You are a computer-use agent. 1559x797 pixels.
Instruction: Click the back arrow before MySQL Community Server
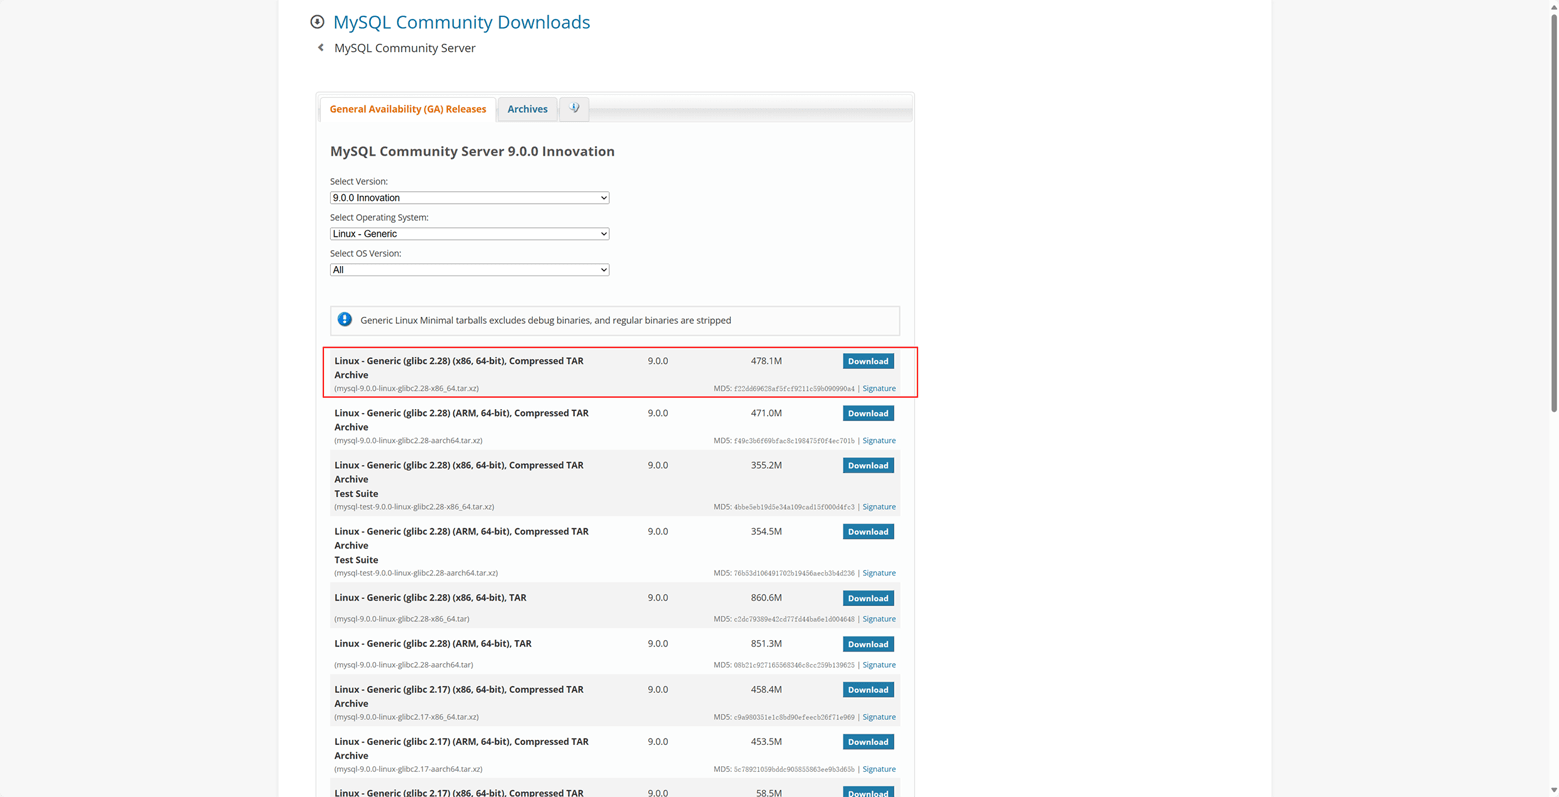point(321,48)
